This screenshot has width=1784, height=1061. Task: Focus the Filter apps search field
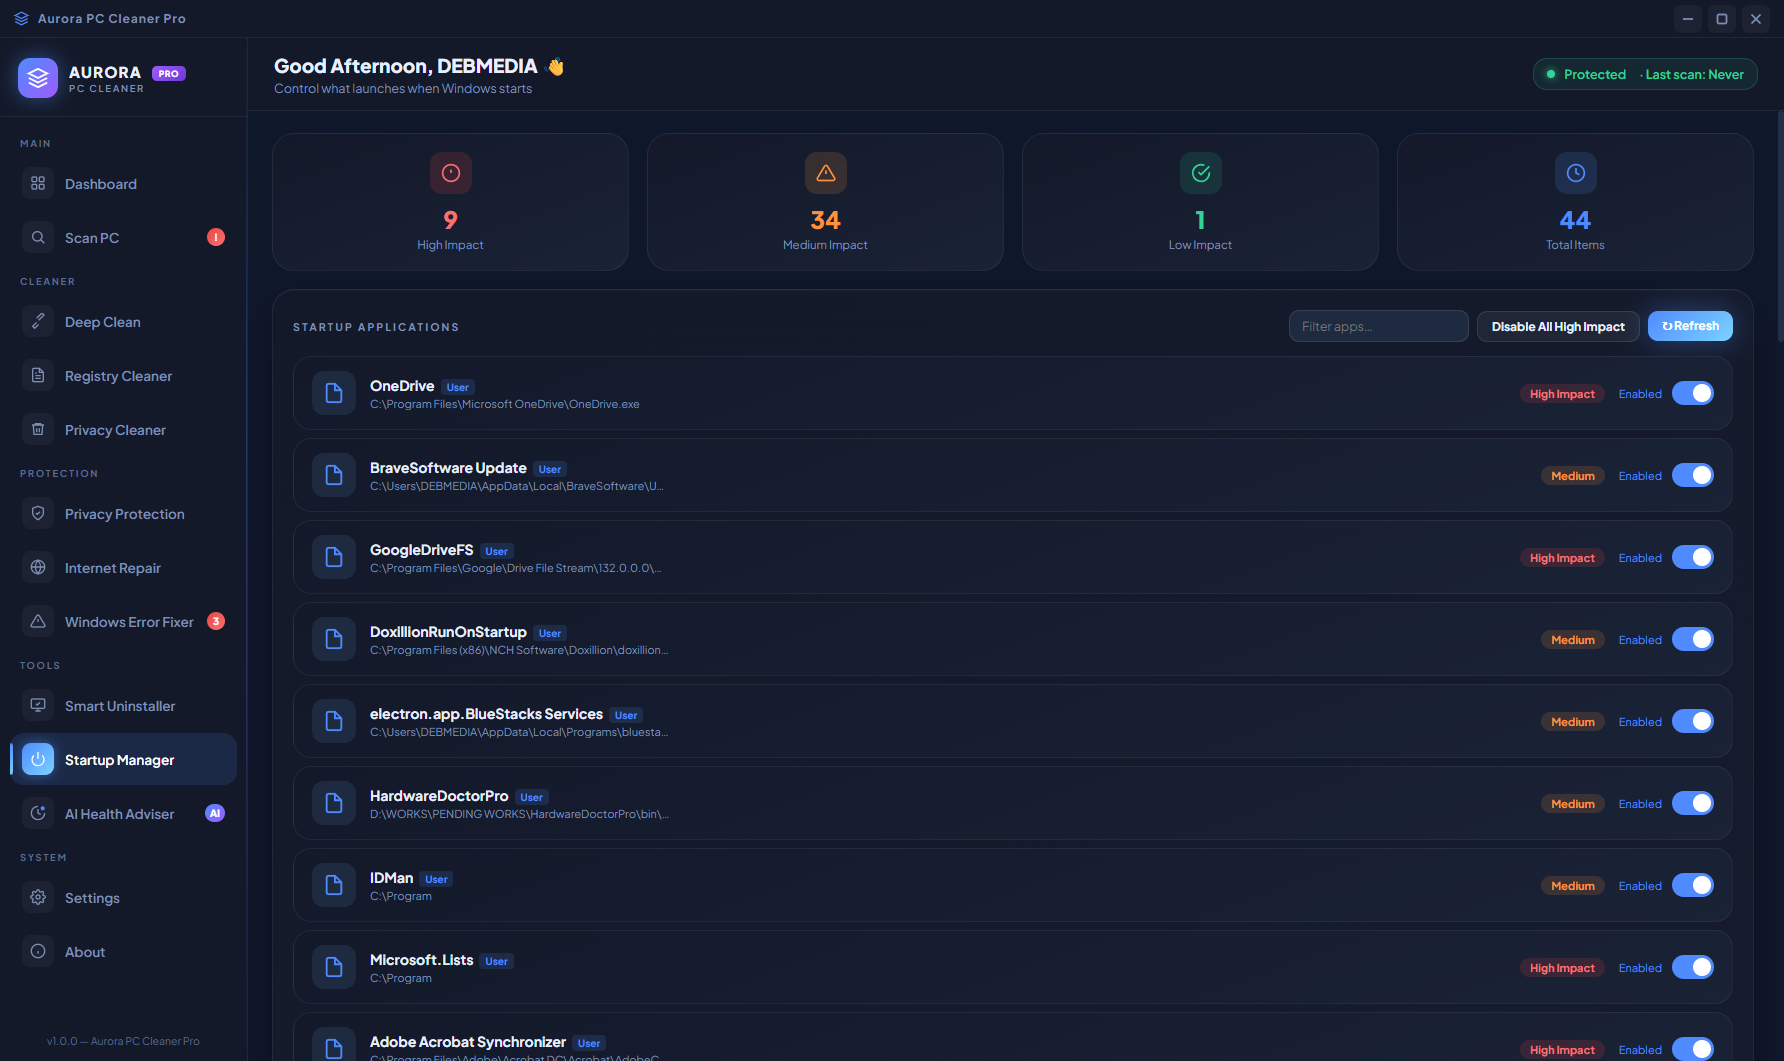(1378, 326)
